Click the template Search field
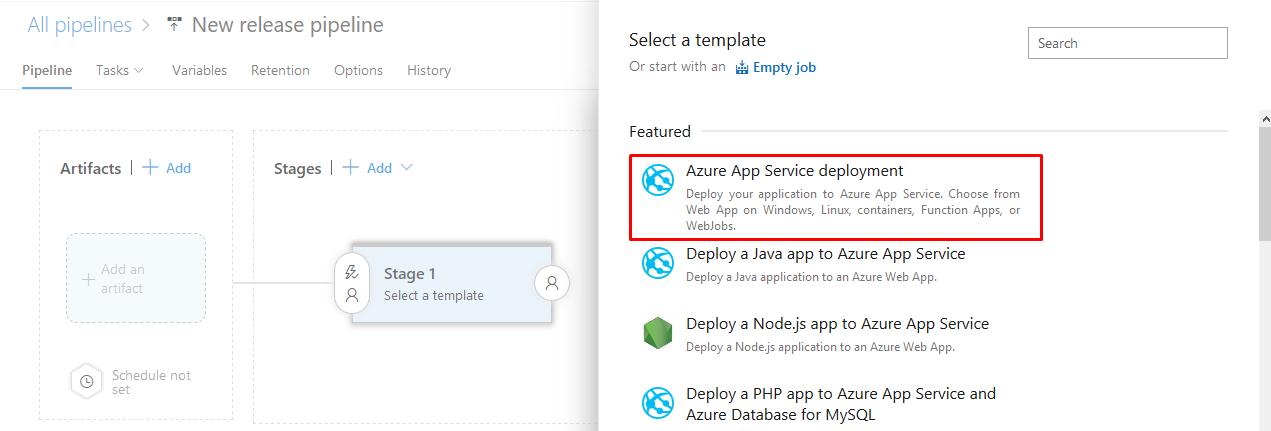Screen dimensions: 1271x431 1127,43
